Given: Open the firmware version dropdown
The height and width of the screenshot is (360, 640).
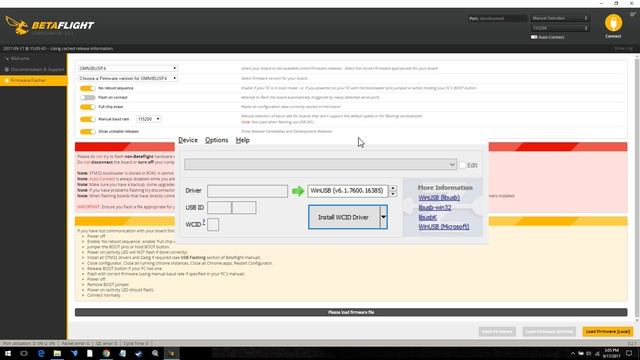Looking at the screenshot, I should pos(128,78).
